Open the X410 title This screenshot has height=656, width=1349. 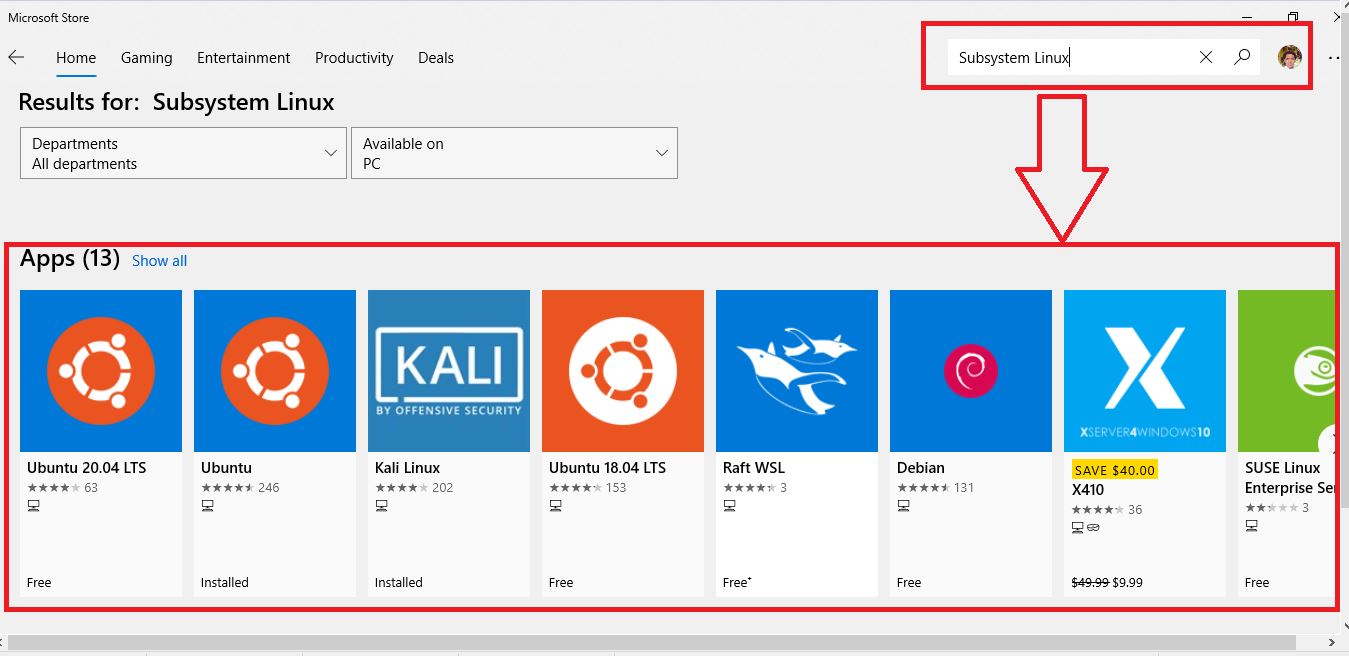pyautogui.click(x=1087, y=490)
